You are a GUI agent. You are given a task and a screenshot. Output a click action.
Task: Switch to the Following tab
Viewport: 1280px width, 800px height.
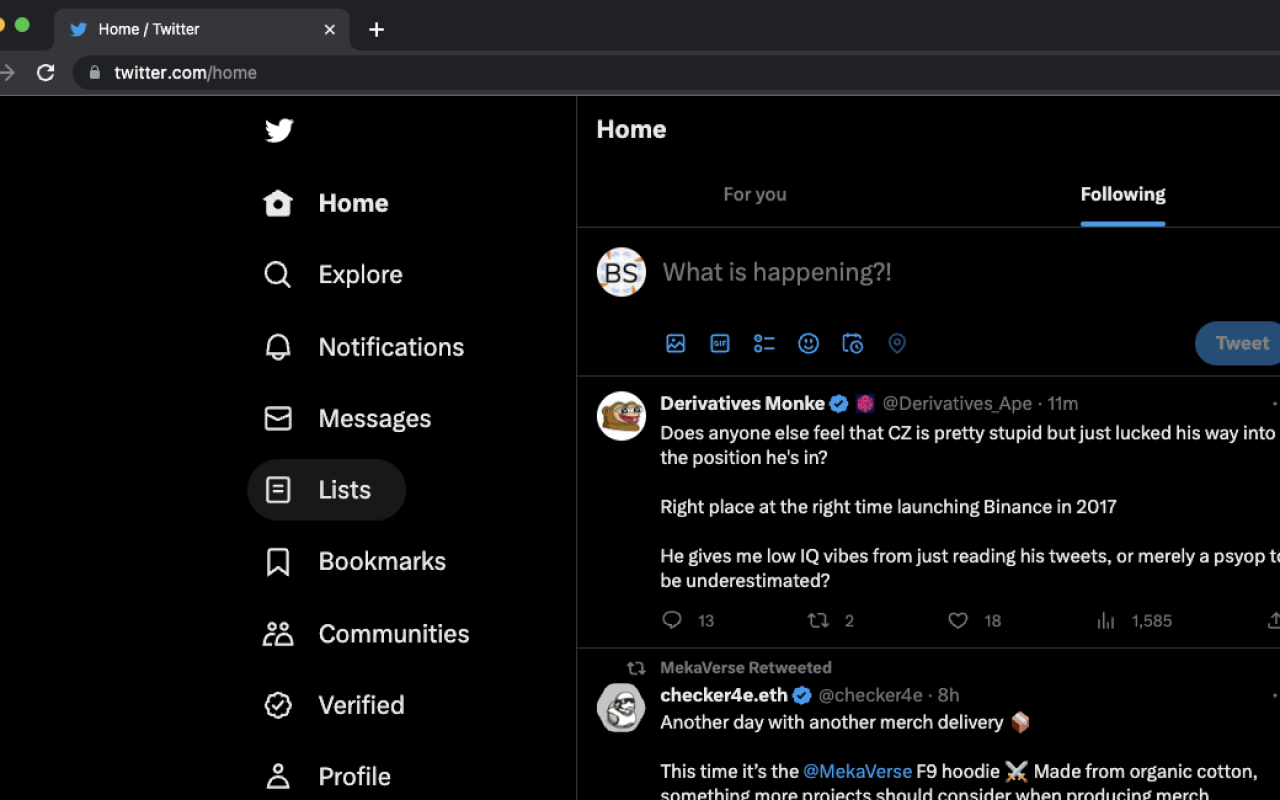(x=1123, y=194)
